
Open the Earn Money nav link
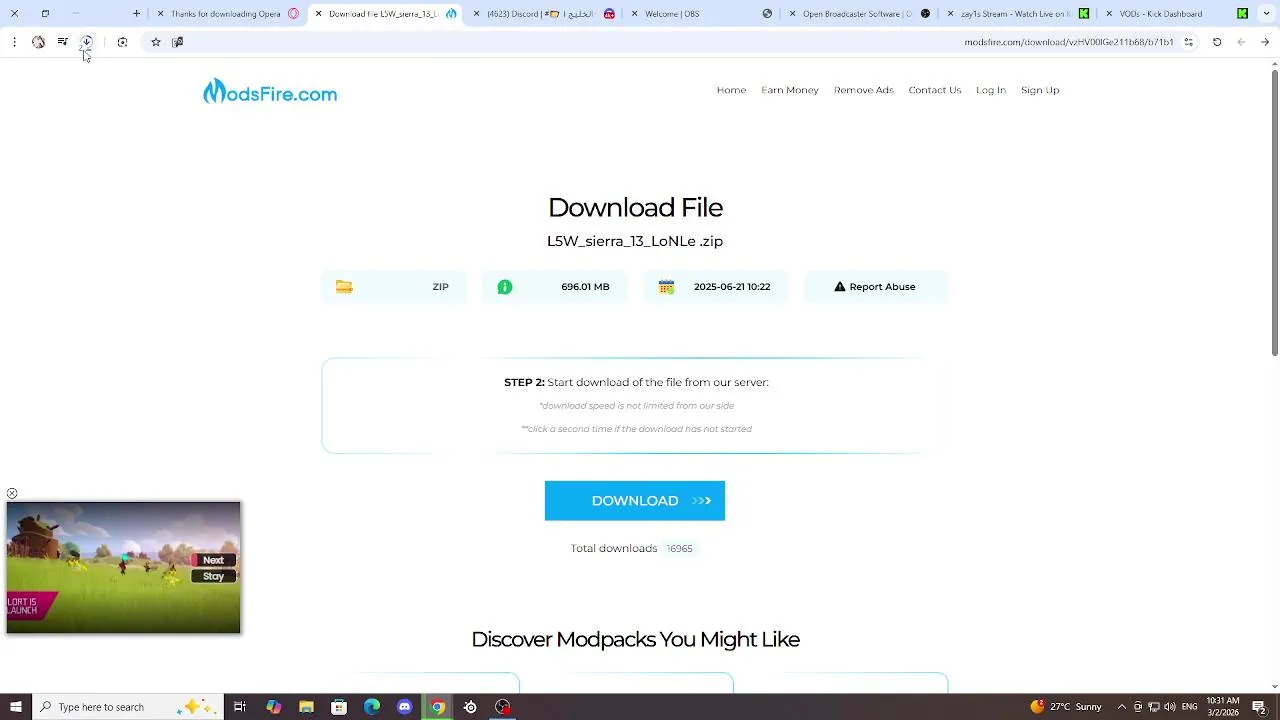pyautogui.click(x=790, y=90)
